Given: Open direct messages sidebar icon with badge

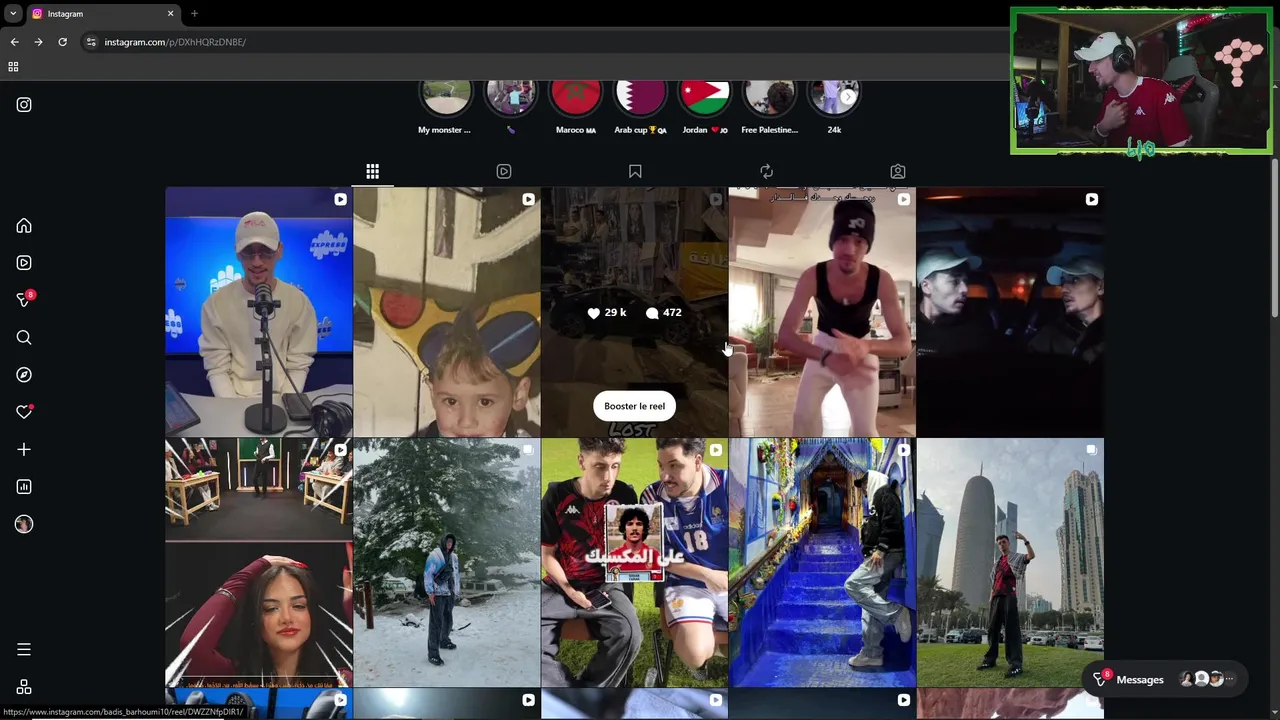Looking at the screenshot, I should coord(25,299).
